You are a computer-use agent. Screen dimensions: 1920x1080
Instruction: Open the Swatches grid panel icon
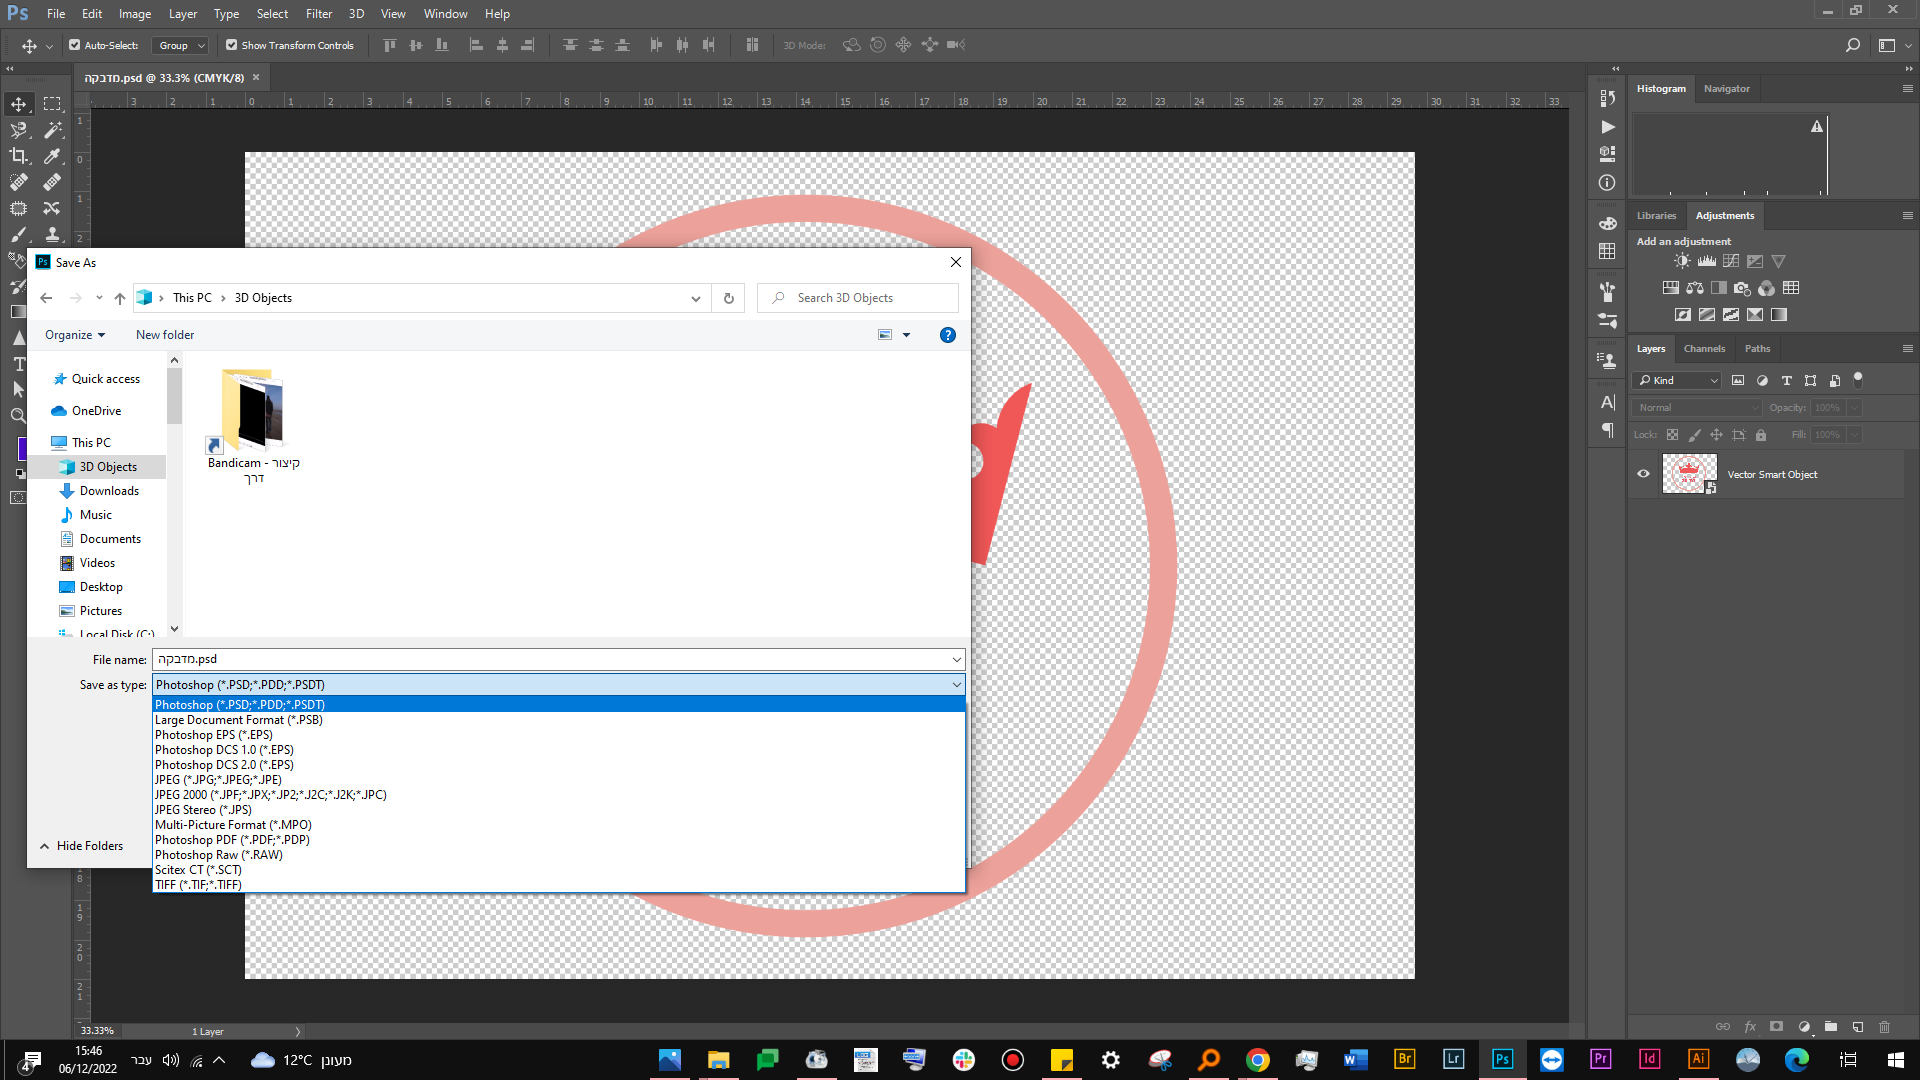[x=1607, y=251]
